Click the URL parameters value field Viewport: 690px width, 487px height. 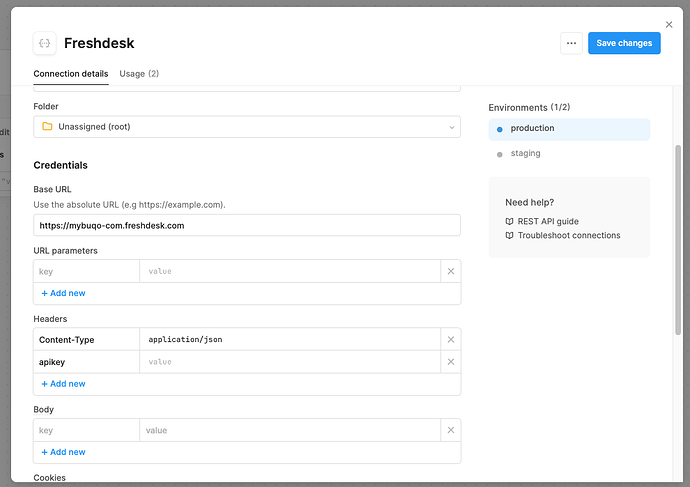[x=290, y=271]
